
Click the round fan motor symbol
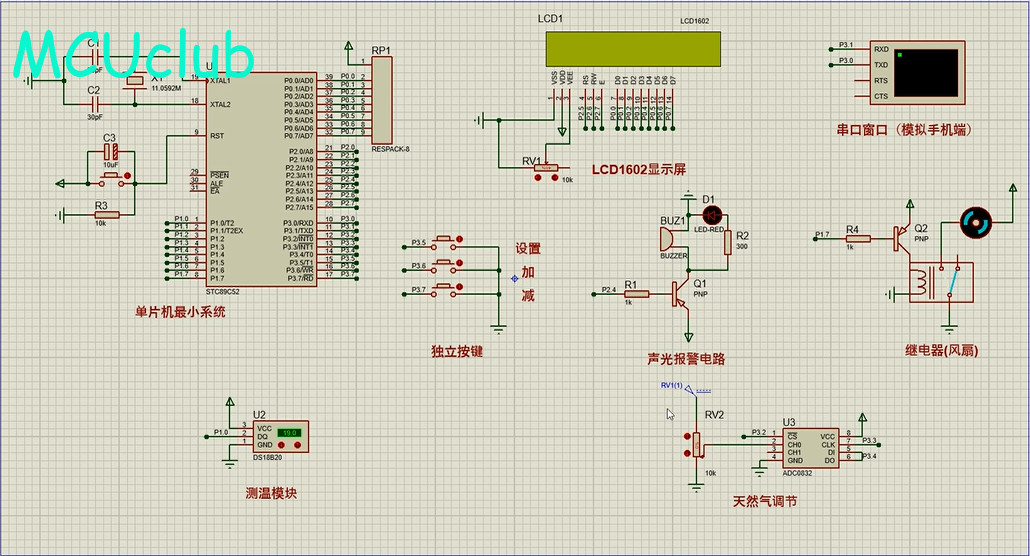pos(975,223)
